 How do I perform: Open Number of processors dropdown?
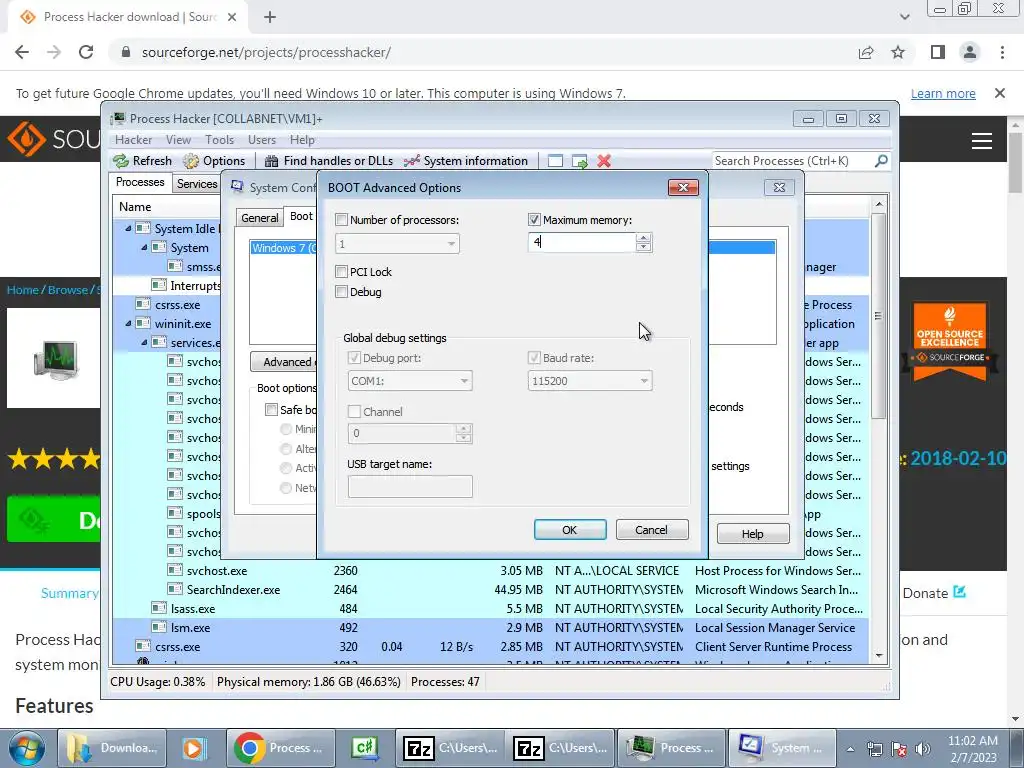pyautogui.click(x=397, y=244)
